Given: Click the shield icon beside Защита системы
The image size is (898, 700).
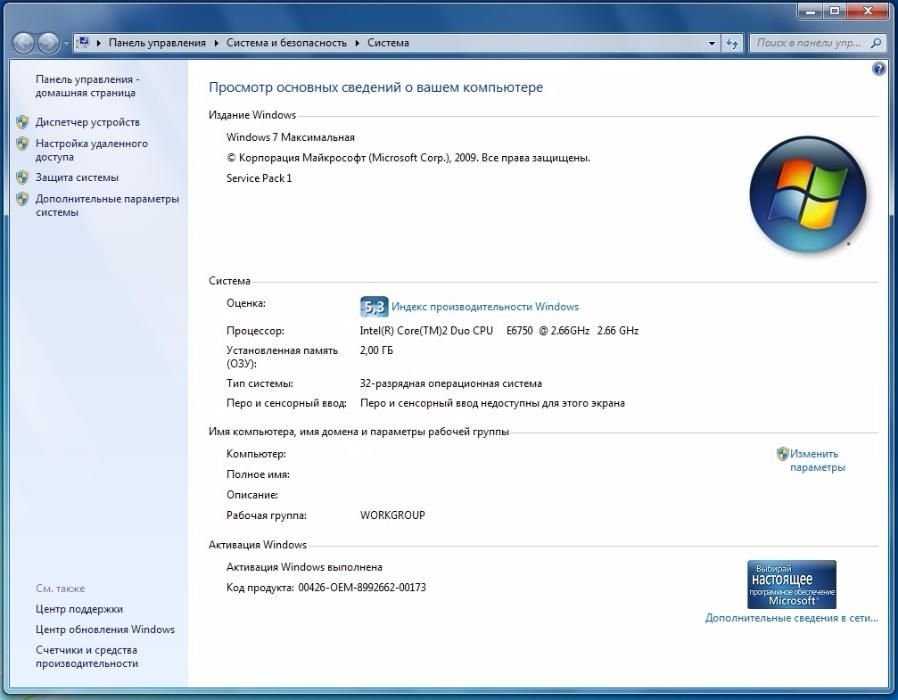Looking at the screenshot, I should point(22,178).
